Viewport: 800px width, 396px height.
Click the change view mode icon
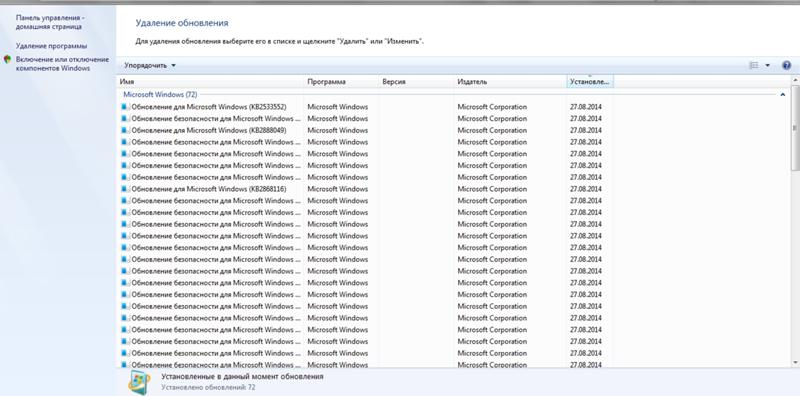coord(754,65)
